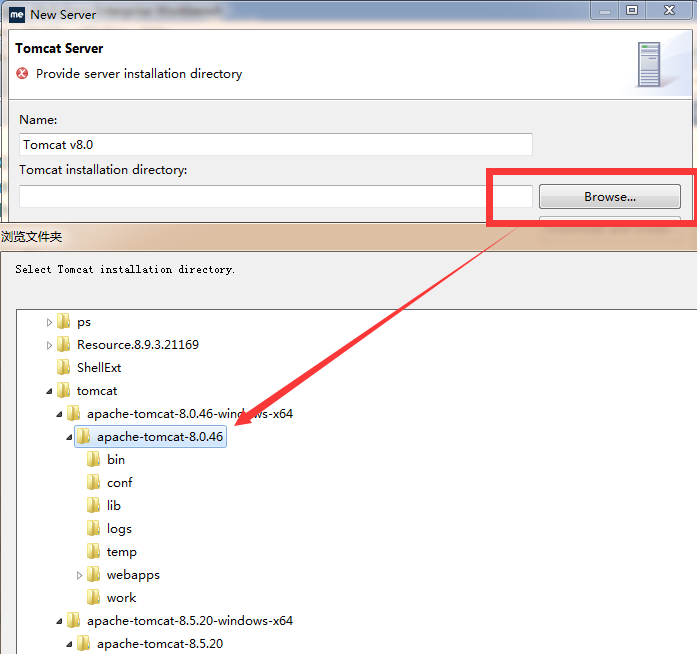The height and width of the screenshot is (654, 697).
Task: Click the work folder icon
Action: click(93, 597)
